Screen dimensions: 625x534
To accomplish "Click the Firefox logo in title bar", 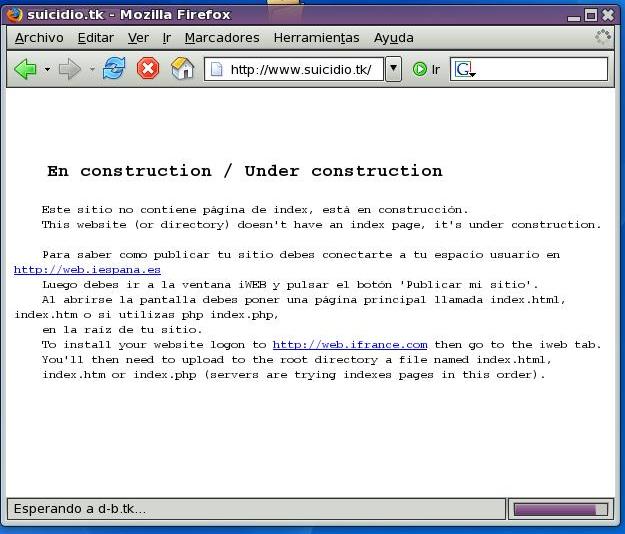I will pos(13,14).
